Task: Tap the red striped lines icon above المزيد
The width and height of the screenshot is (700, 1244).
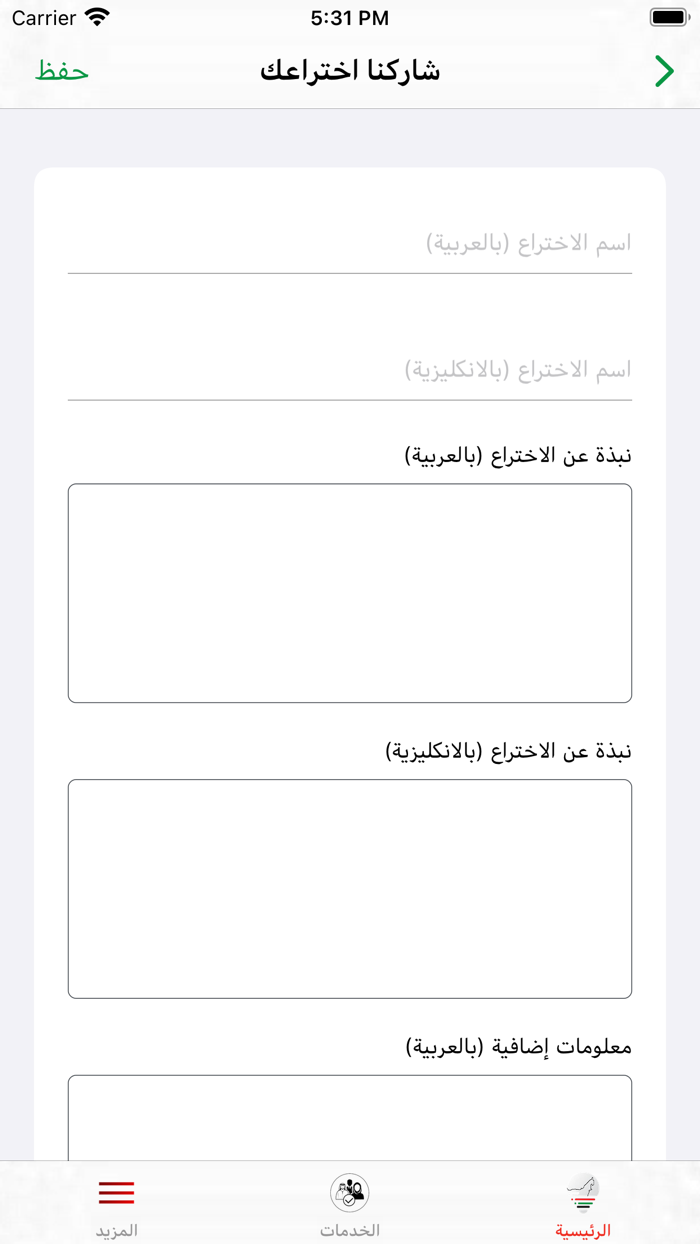Action: 116,1192
